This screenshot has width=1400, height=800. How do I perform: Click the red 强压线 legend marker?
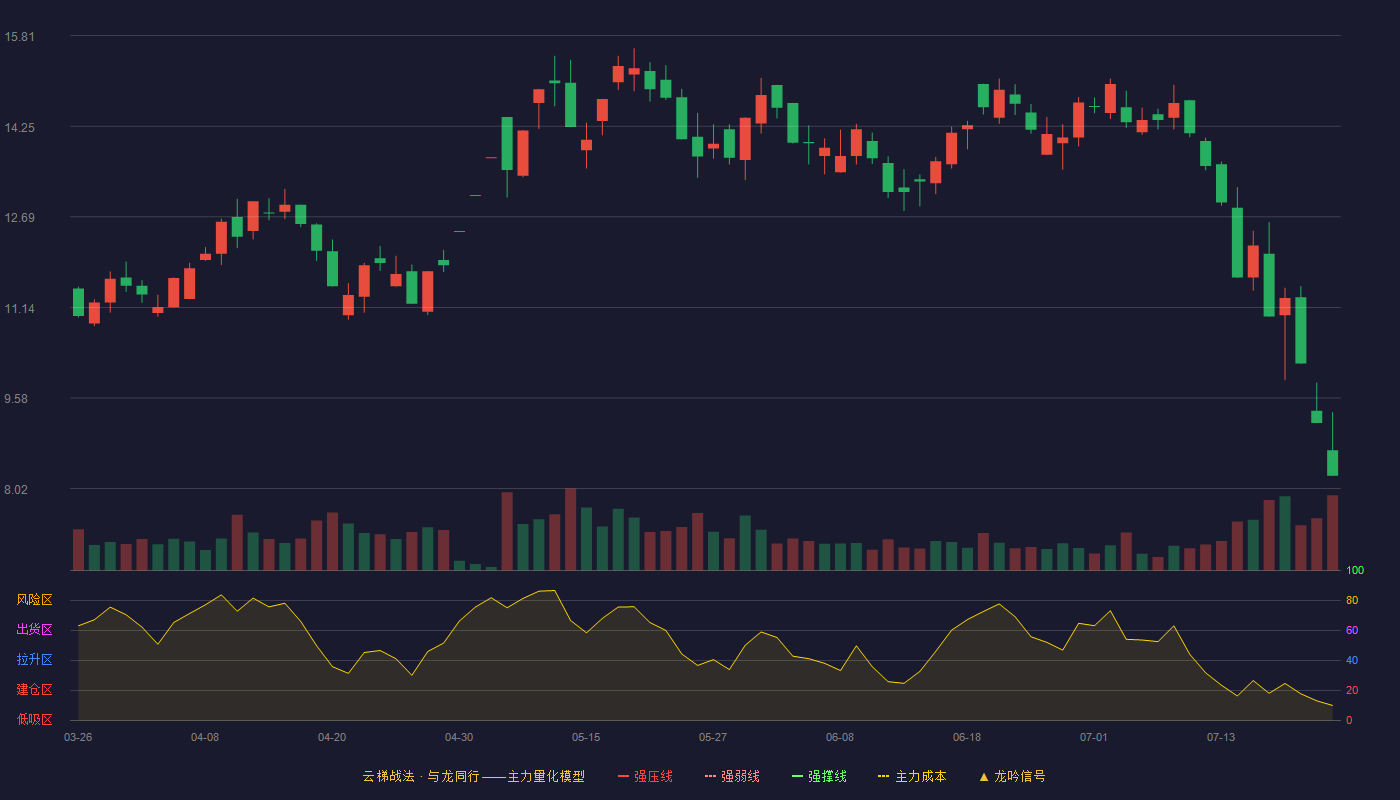623,776
